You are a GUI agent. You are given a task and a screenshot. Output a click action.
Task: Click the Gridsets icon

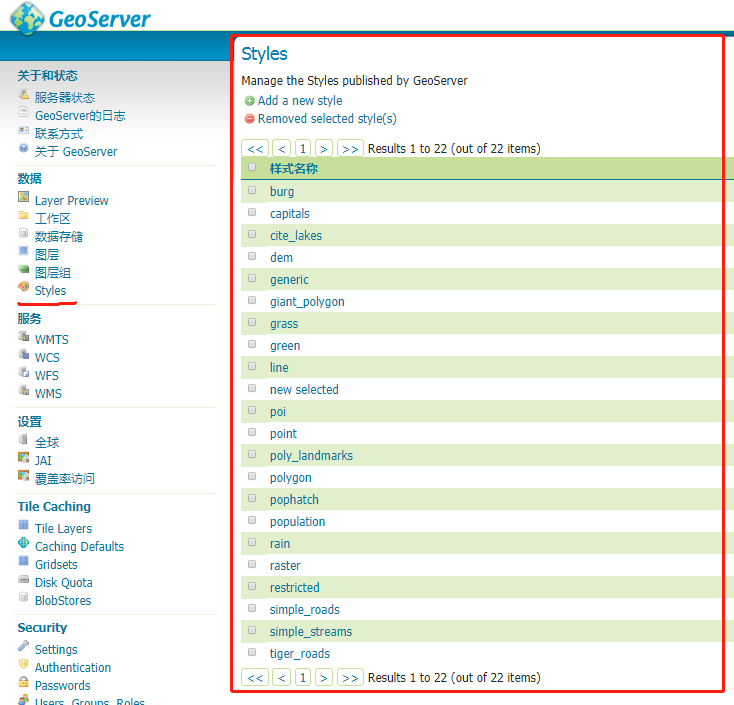coord(23,560)
